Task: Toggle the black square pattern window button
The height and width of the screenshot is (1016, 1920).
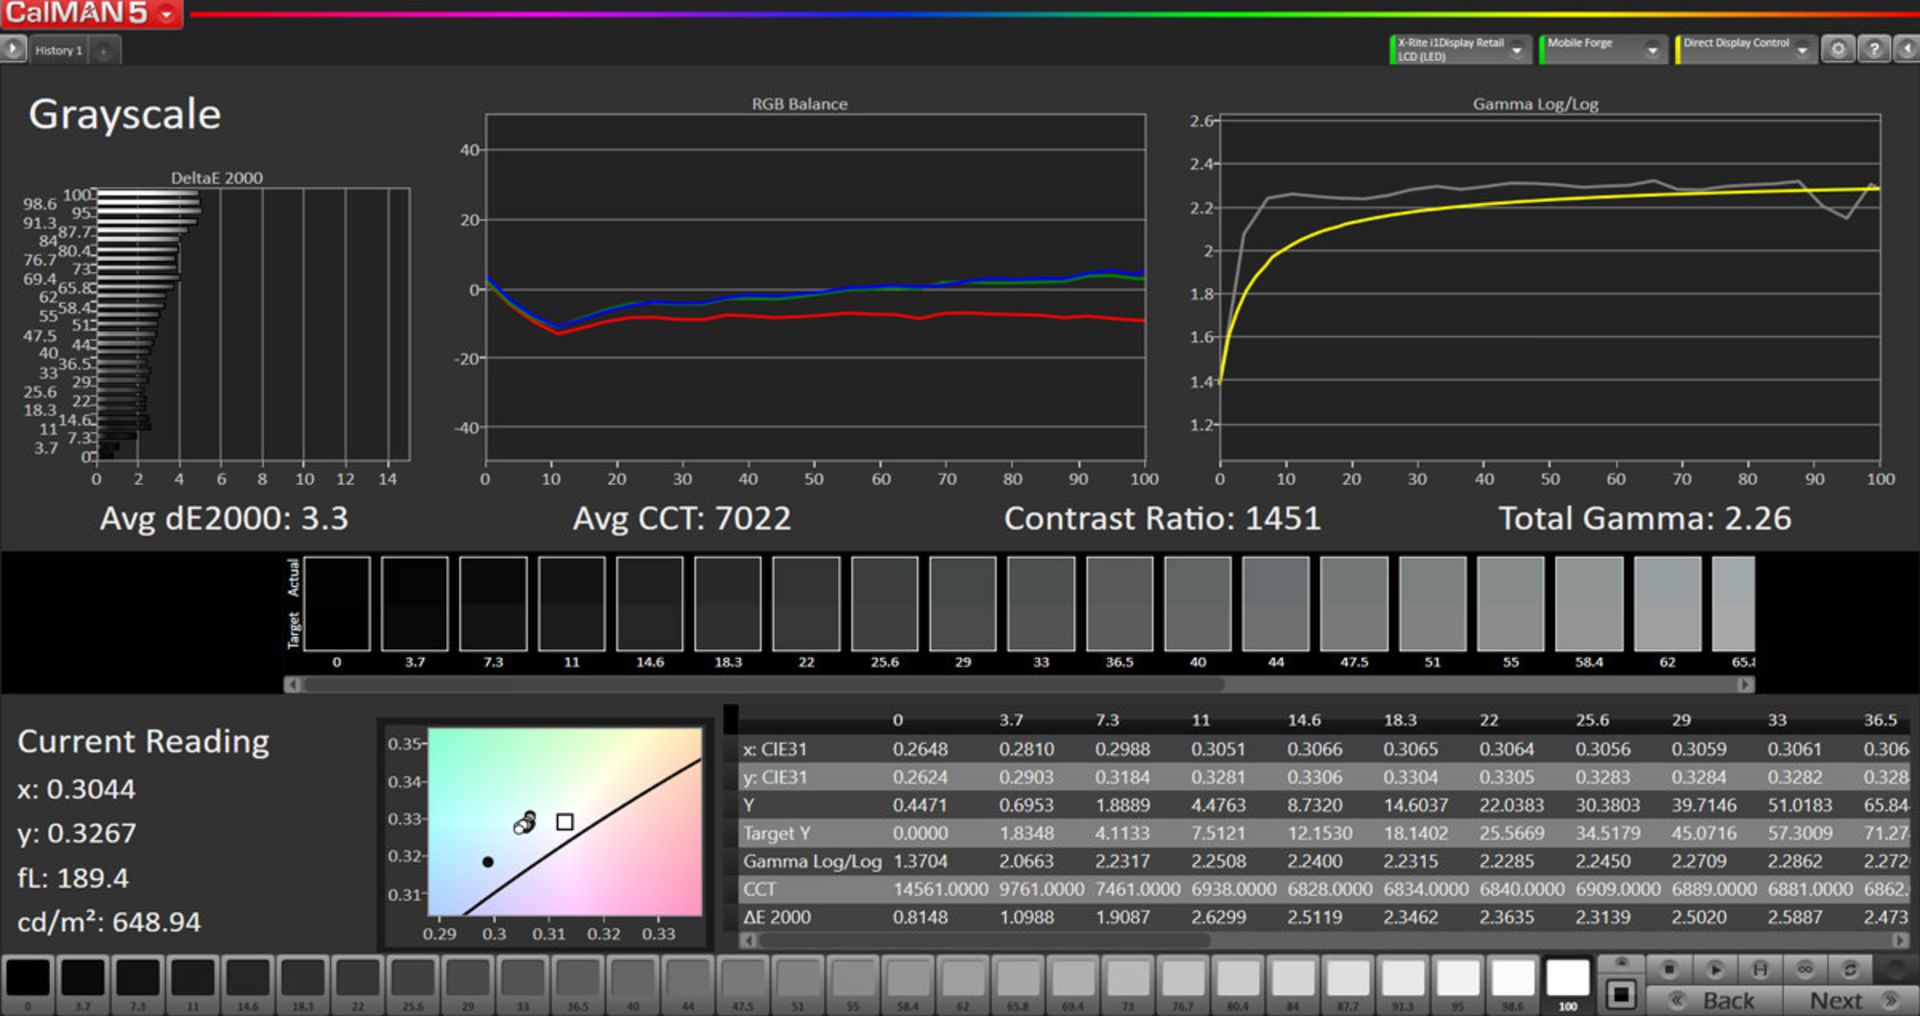Action: pos(1621,995)
